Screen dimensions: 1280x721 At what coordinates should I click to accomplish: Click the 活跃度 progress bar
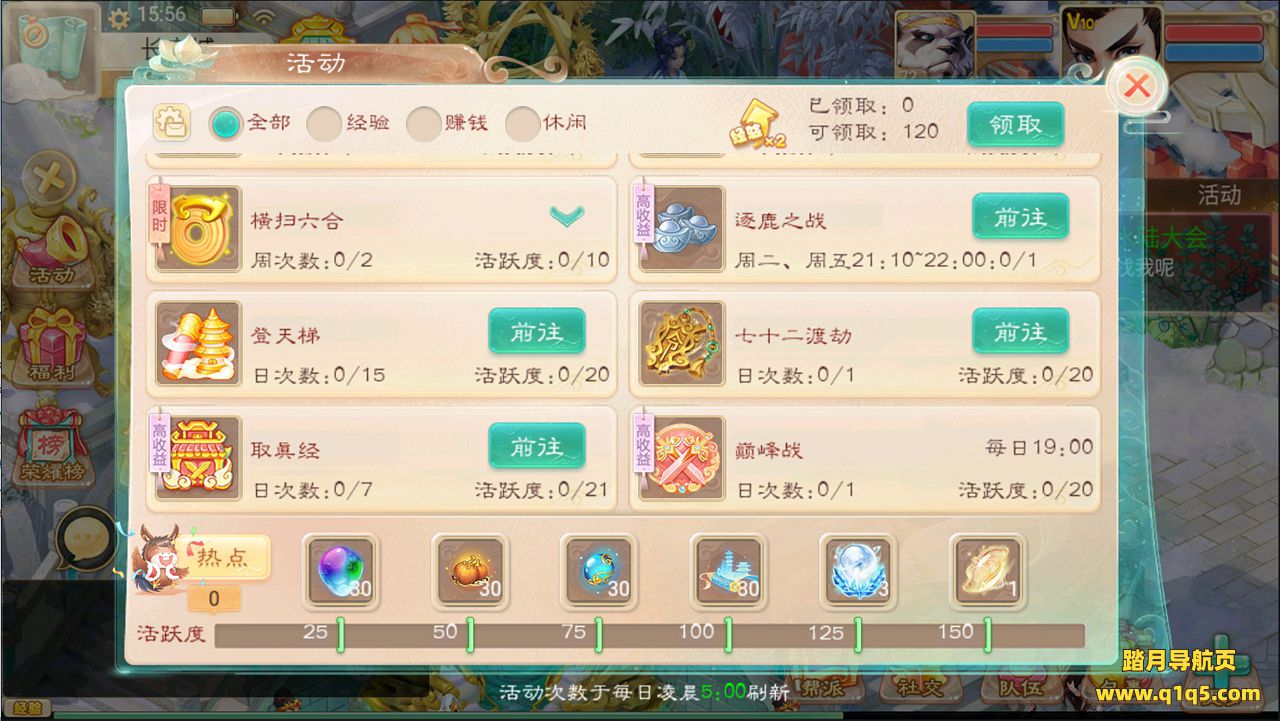coord(650,635)
